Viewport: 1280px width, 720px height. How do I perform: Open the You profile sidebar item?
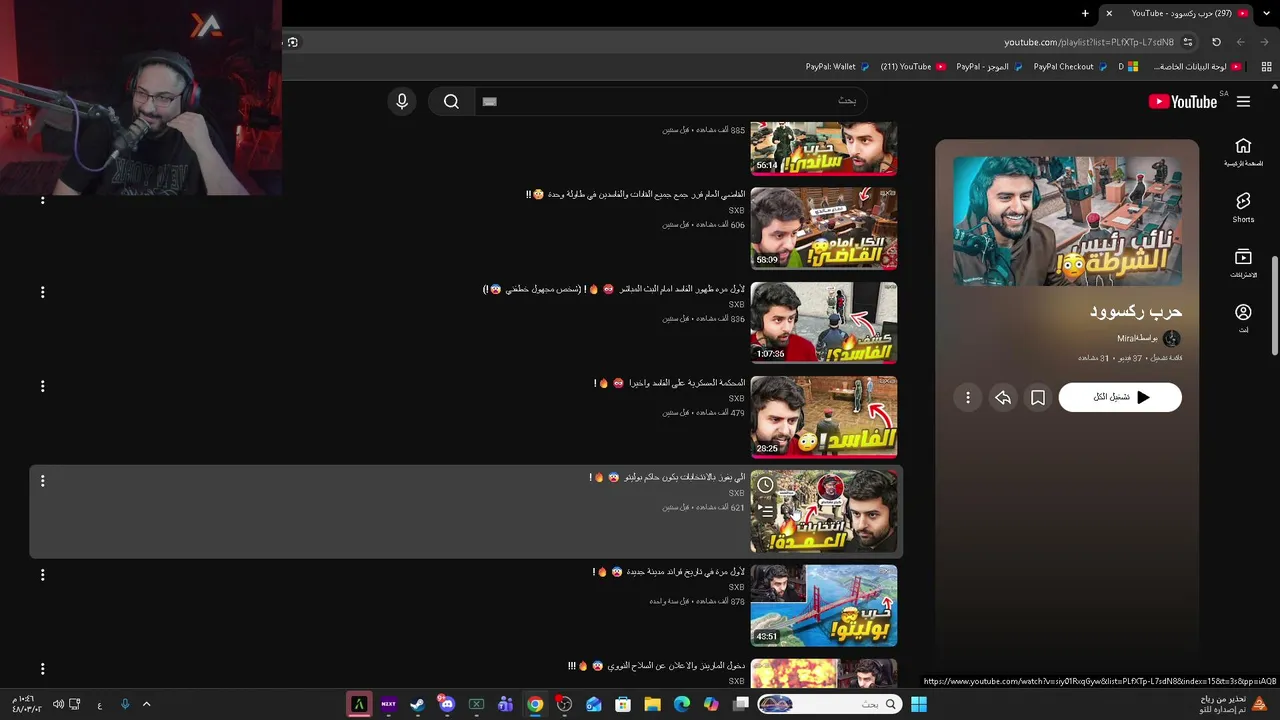point(1243,319)
